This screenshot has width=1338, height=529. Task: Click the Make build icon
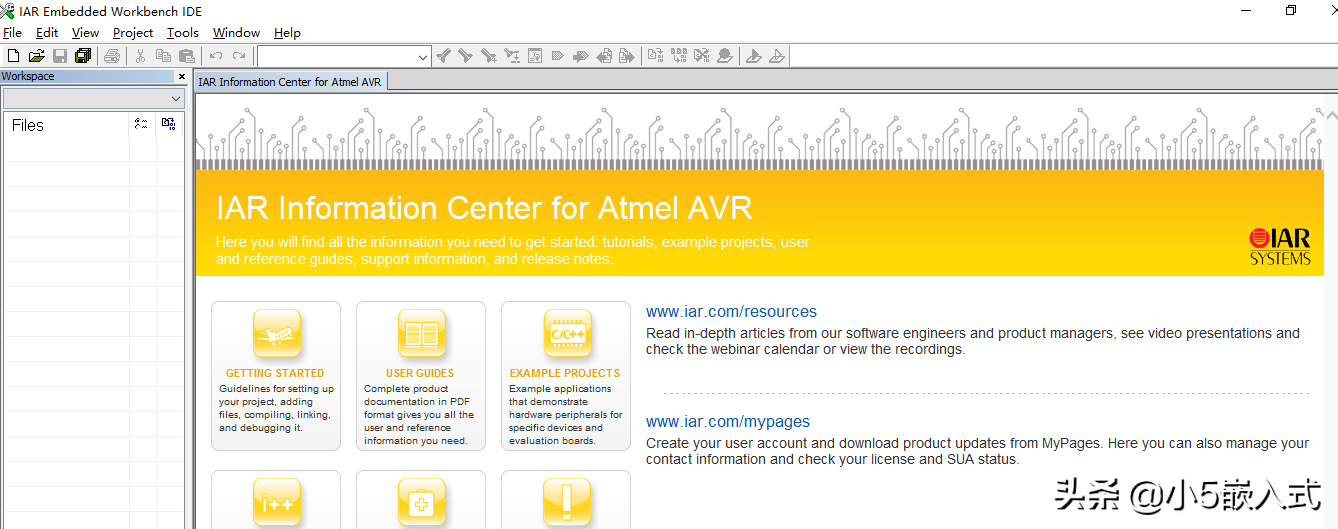(679, 56)
